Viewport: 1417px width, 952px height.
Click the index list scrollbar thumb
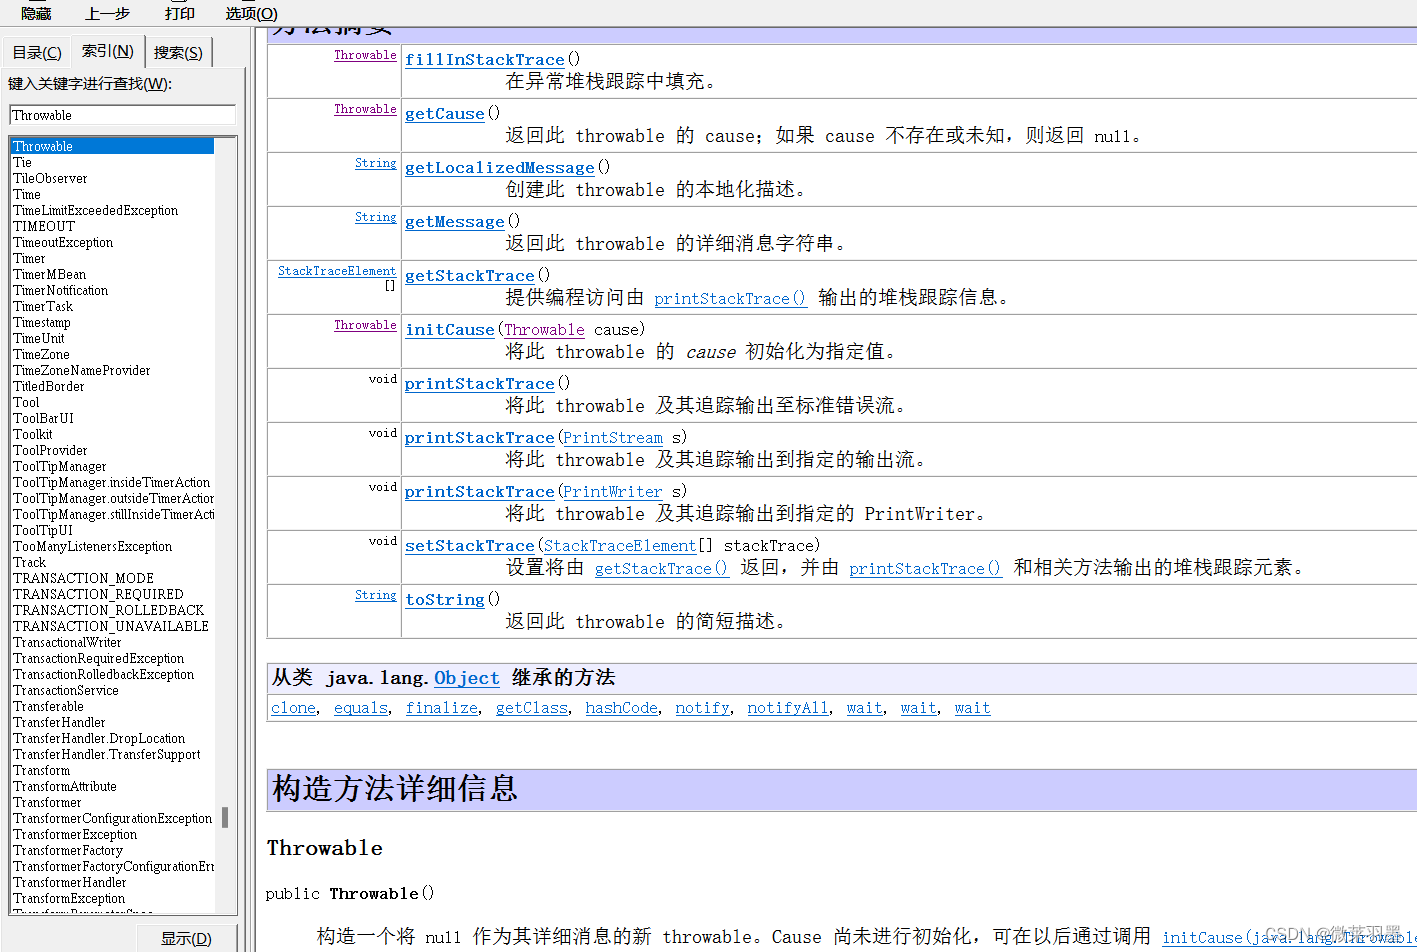click(225, 817)
